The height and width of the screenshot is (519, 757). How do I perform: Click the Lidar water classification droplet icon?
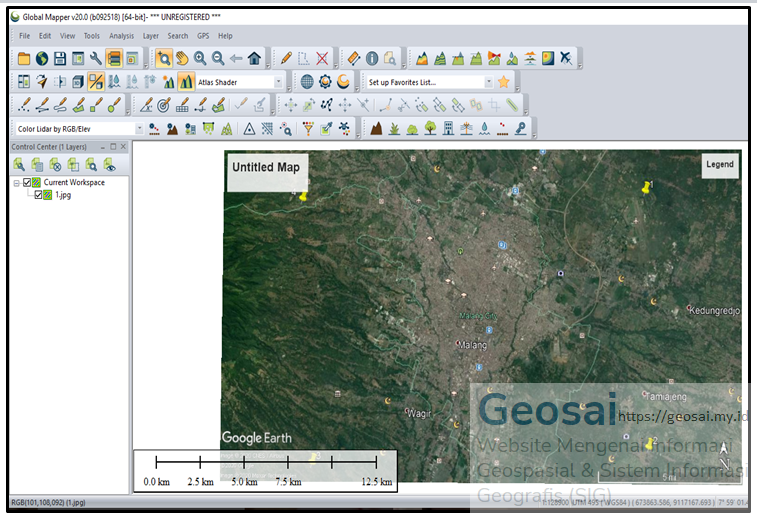coord(485,128)
